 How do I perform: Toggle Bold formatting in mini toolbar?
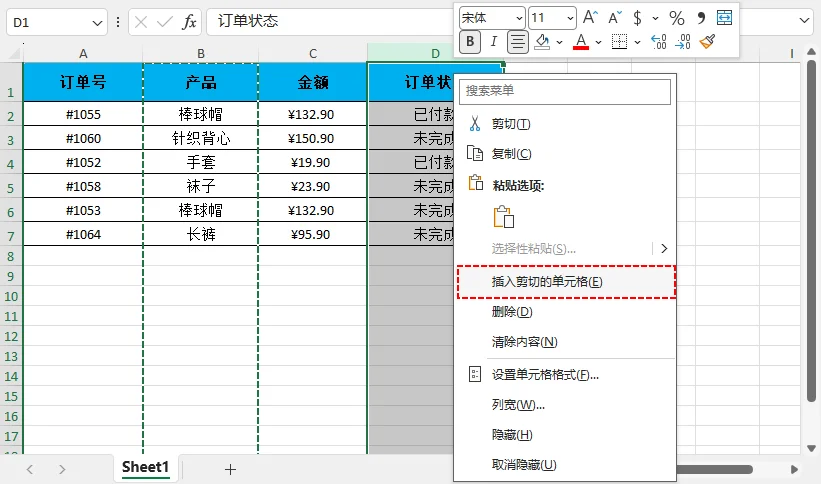470,41
